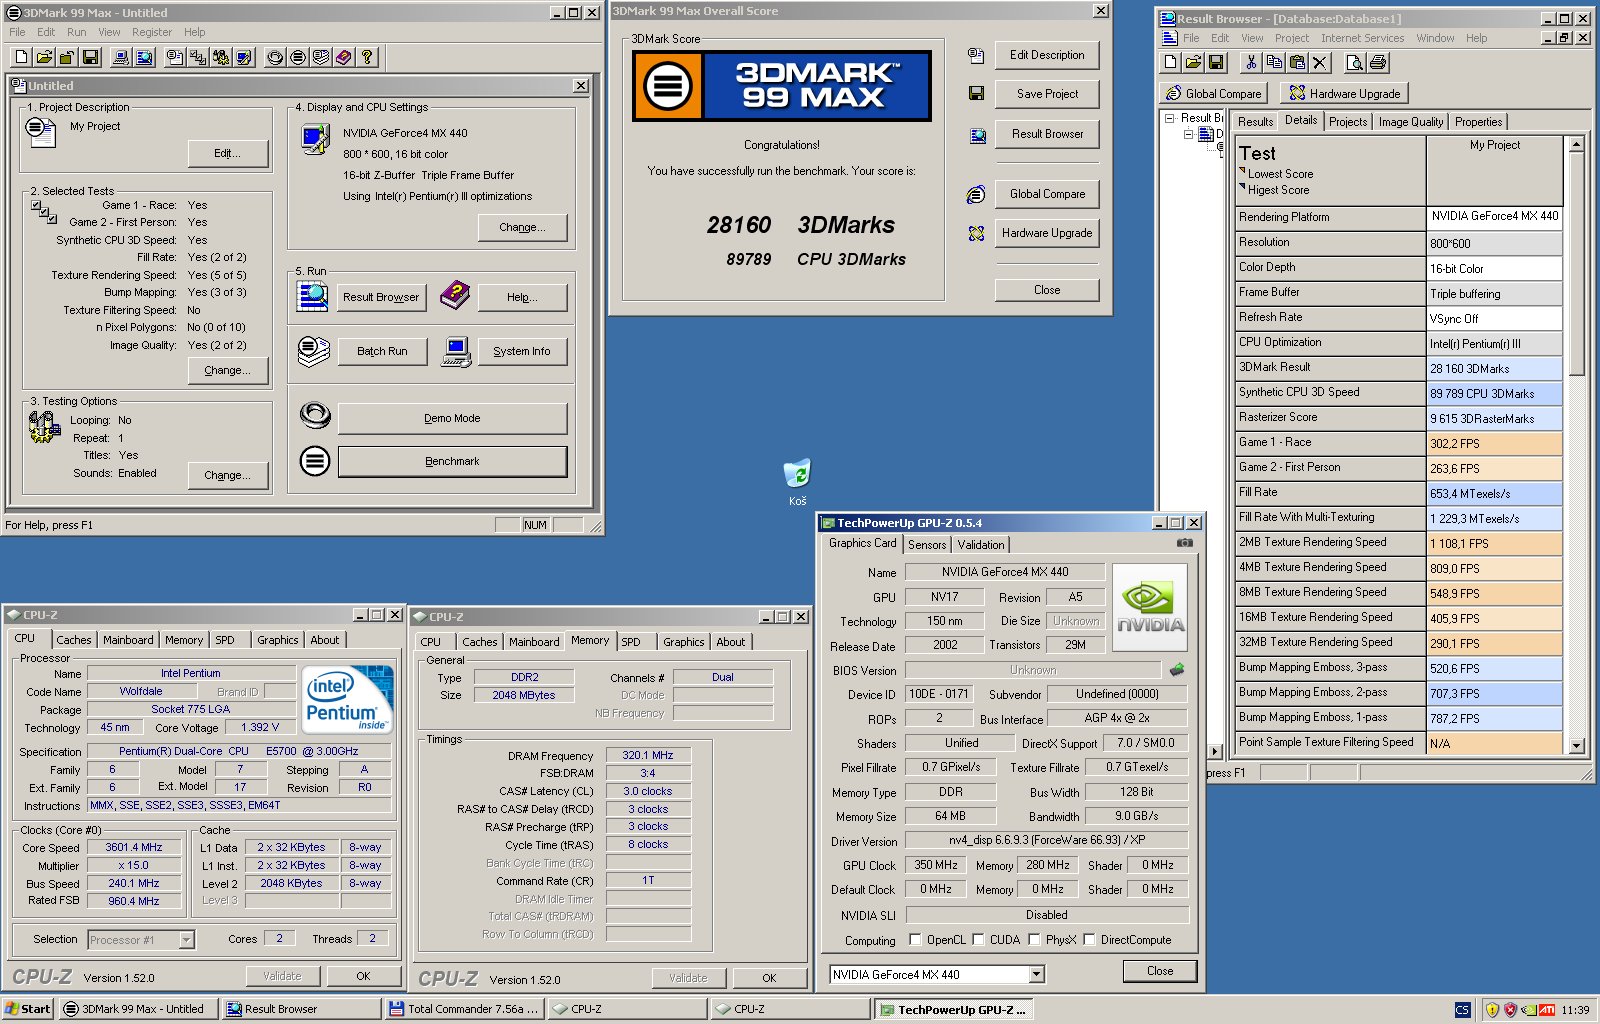Open Project menu in Result Browser

pyautogui.click(x=1291, y=38)
